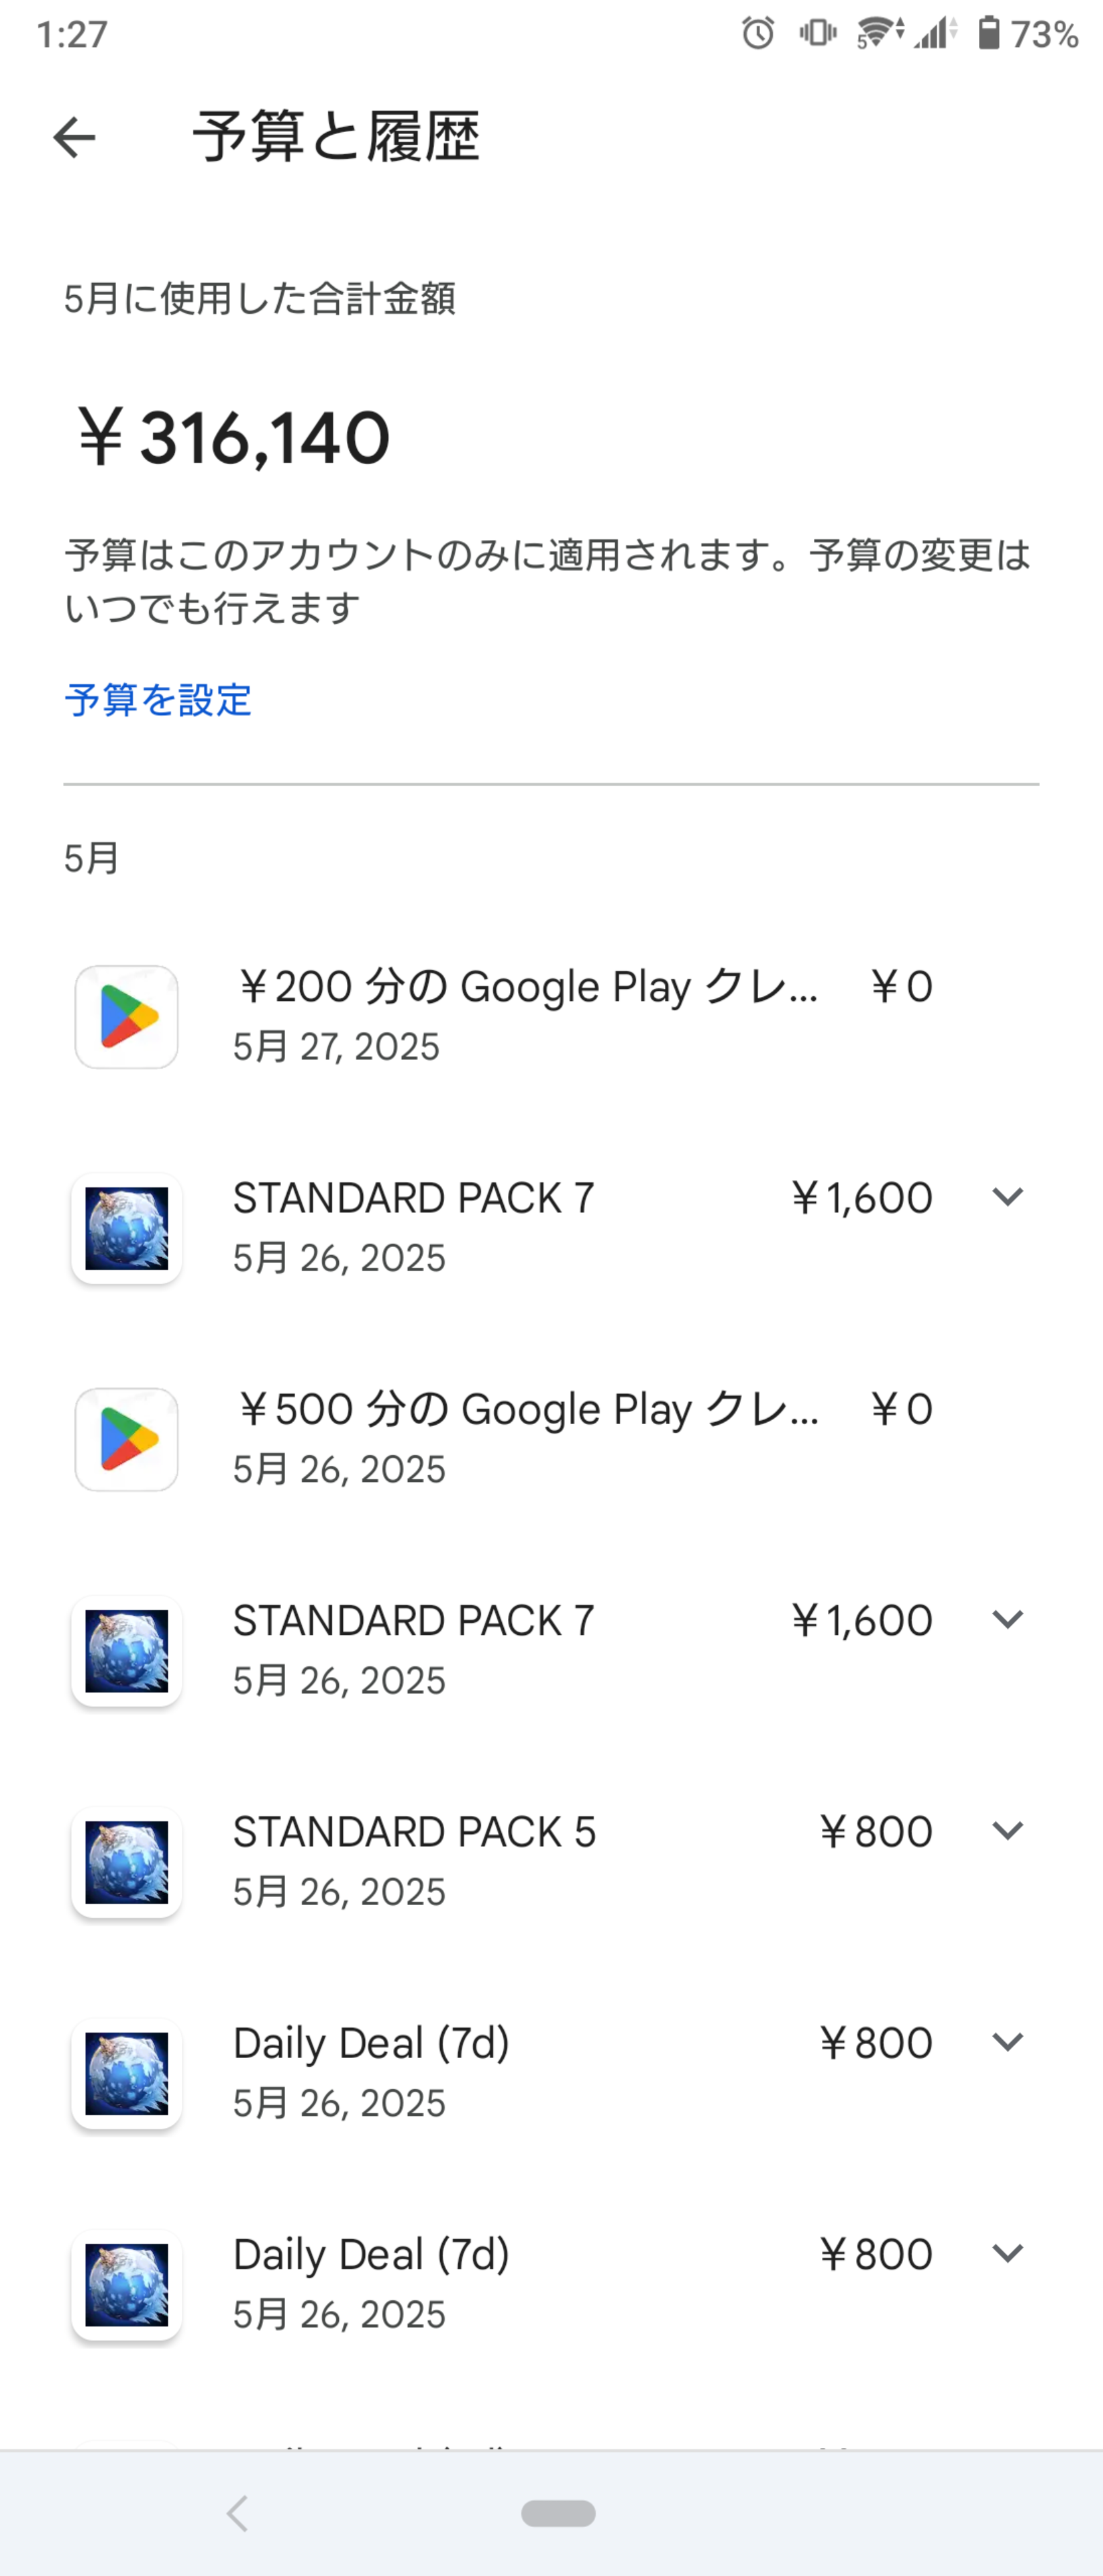Tap the ¥316,140 total spending amount
The width and height of the screenshot is (1103, 2576).
pyautogui.click(x=234, y=438)
